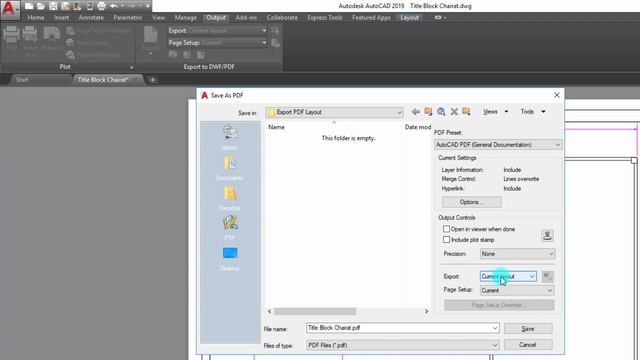Close the Save As PDF dialog
This screenshot has height=360, width=640.
tap(557, 95)
